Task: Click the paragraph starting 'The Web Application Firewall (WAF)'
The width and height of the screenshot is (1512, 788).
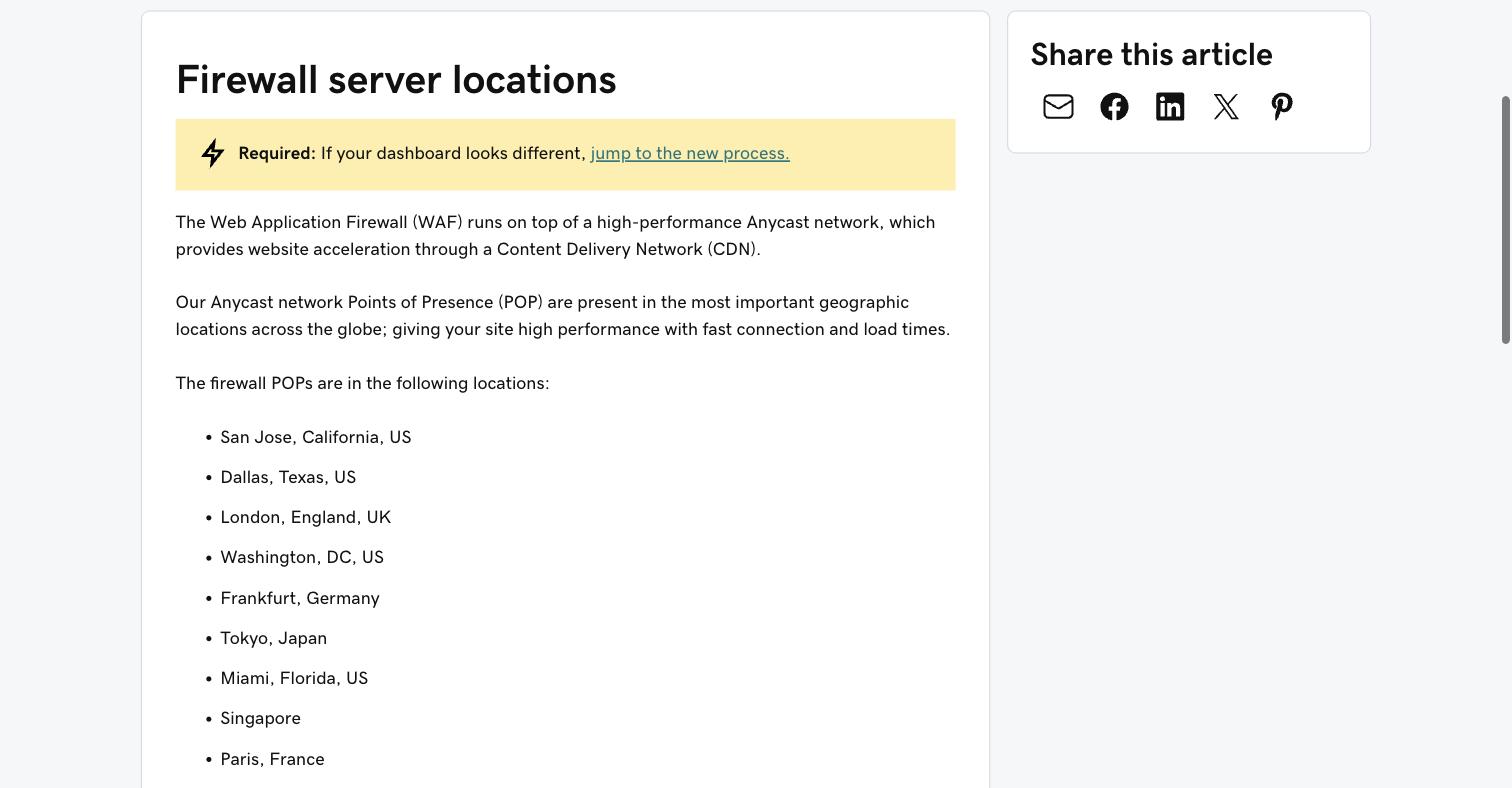Action: pyautogui.click(x=556, y=236)
